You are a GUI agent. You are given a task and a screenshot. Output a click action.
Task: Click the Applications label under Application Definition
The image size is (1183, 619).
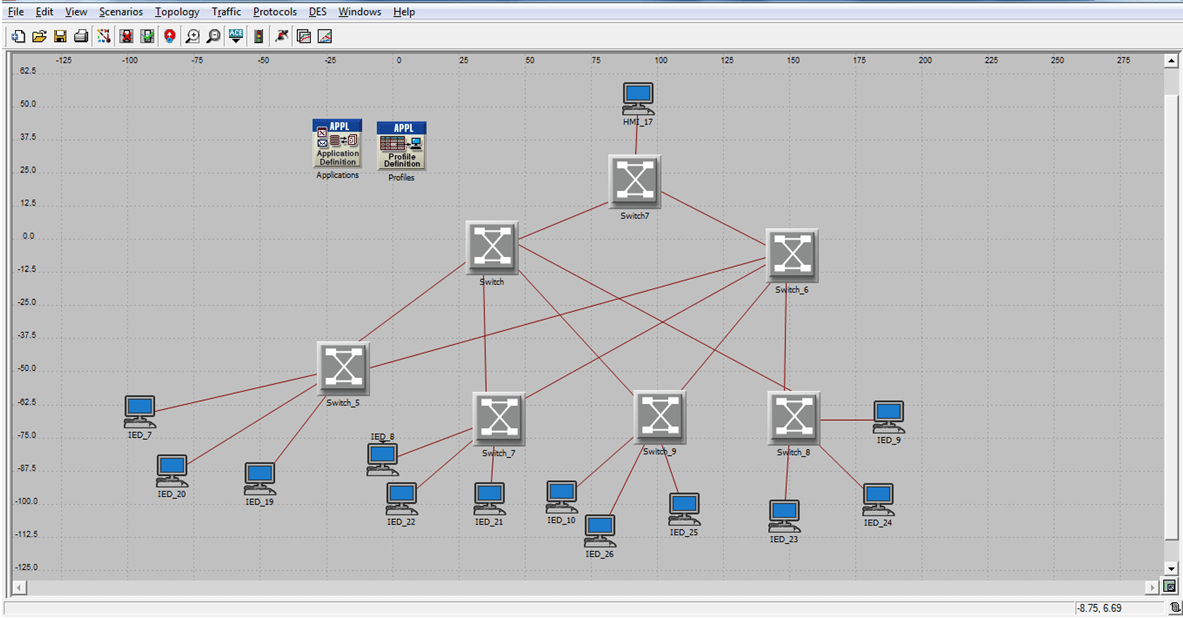click(x=337, y=175)
